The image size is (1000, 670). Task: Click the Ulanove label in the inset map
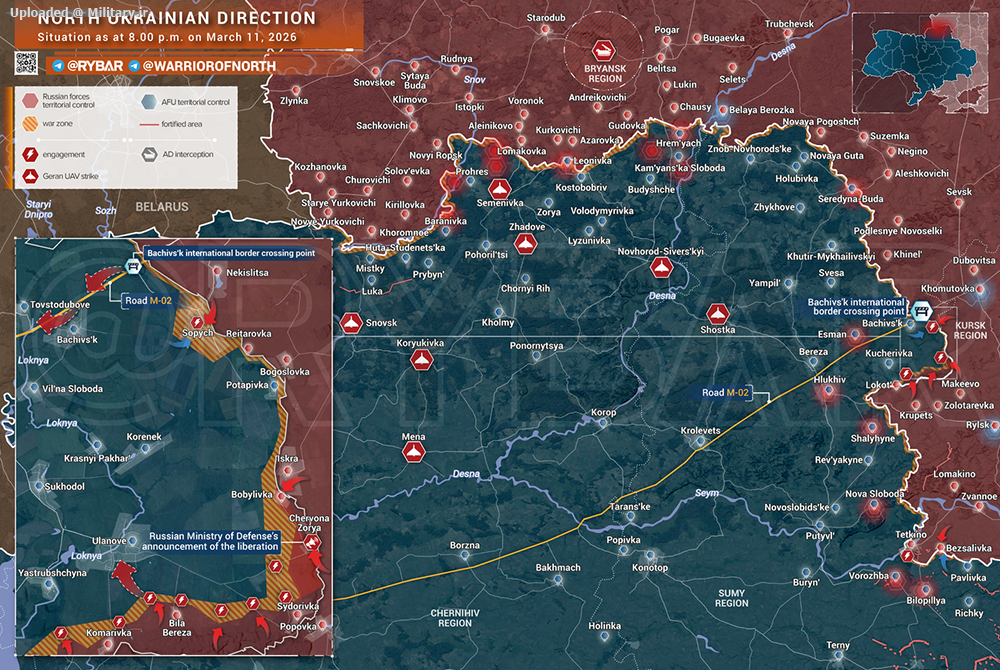(108, 541)
